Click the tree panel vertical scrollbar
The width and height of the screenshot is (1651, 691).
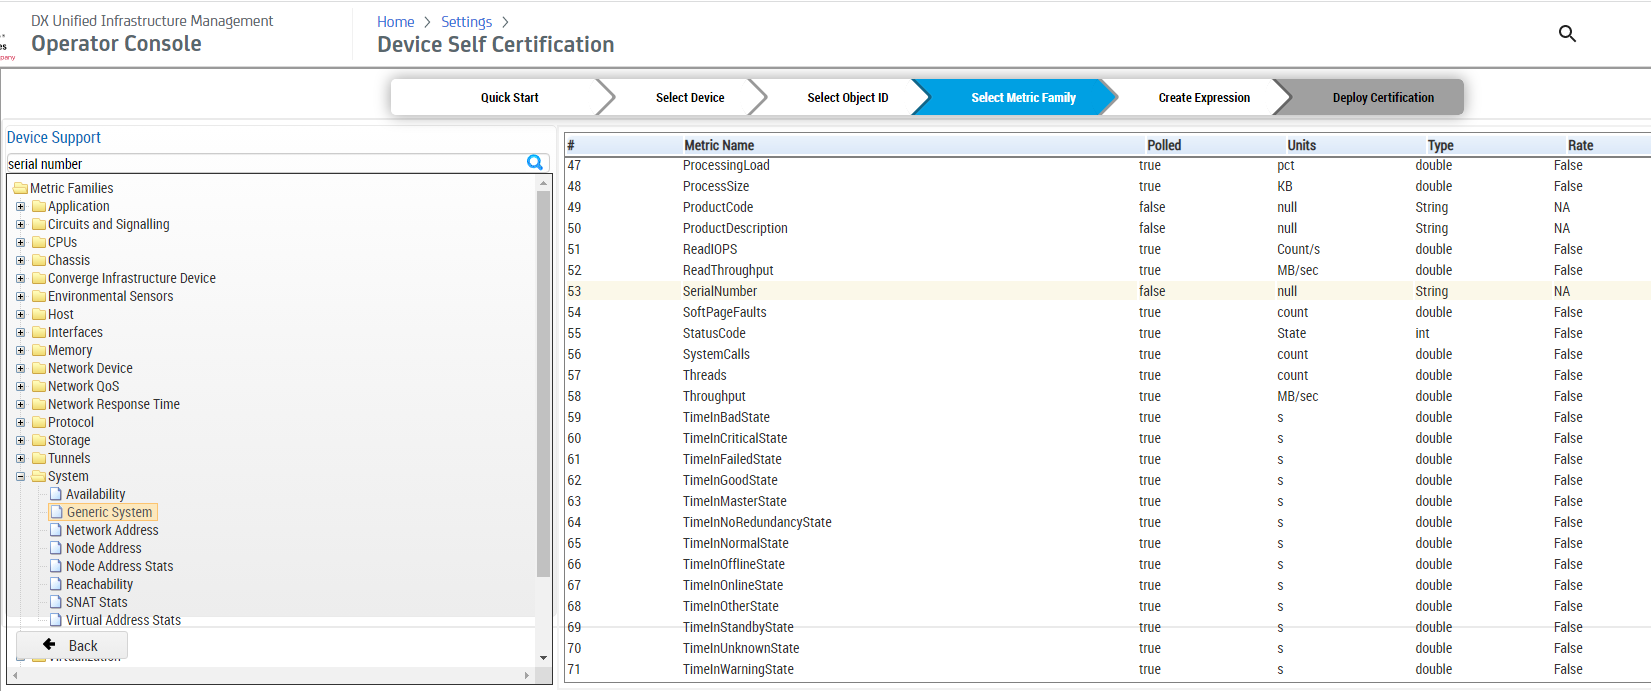pyautogui.click(x=543, y=384)
